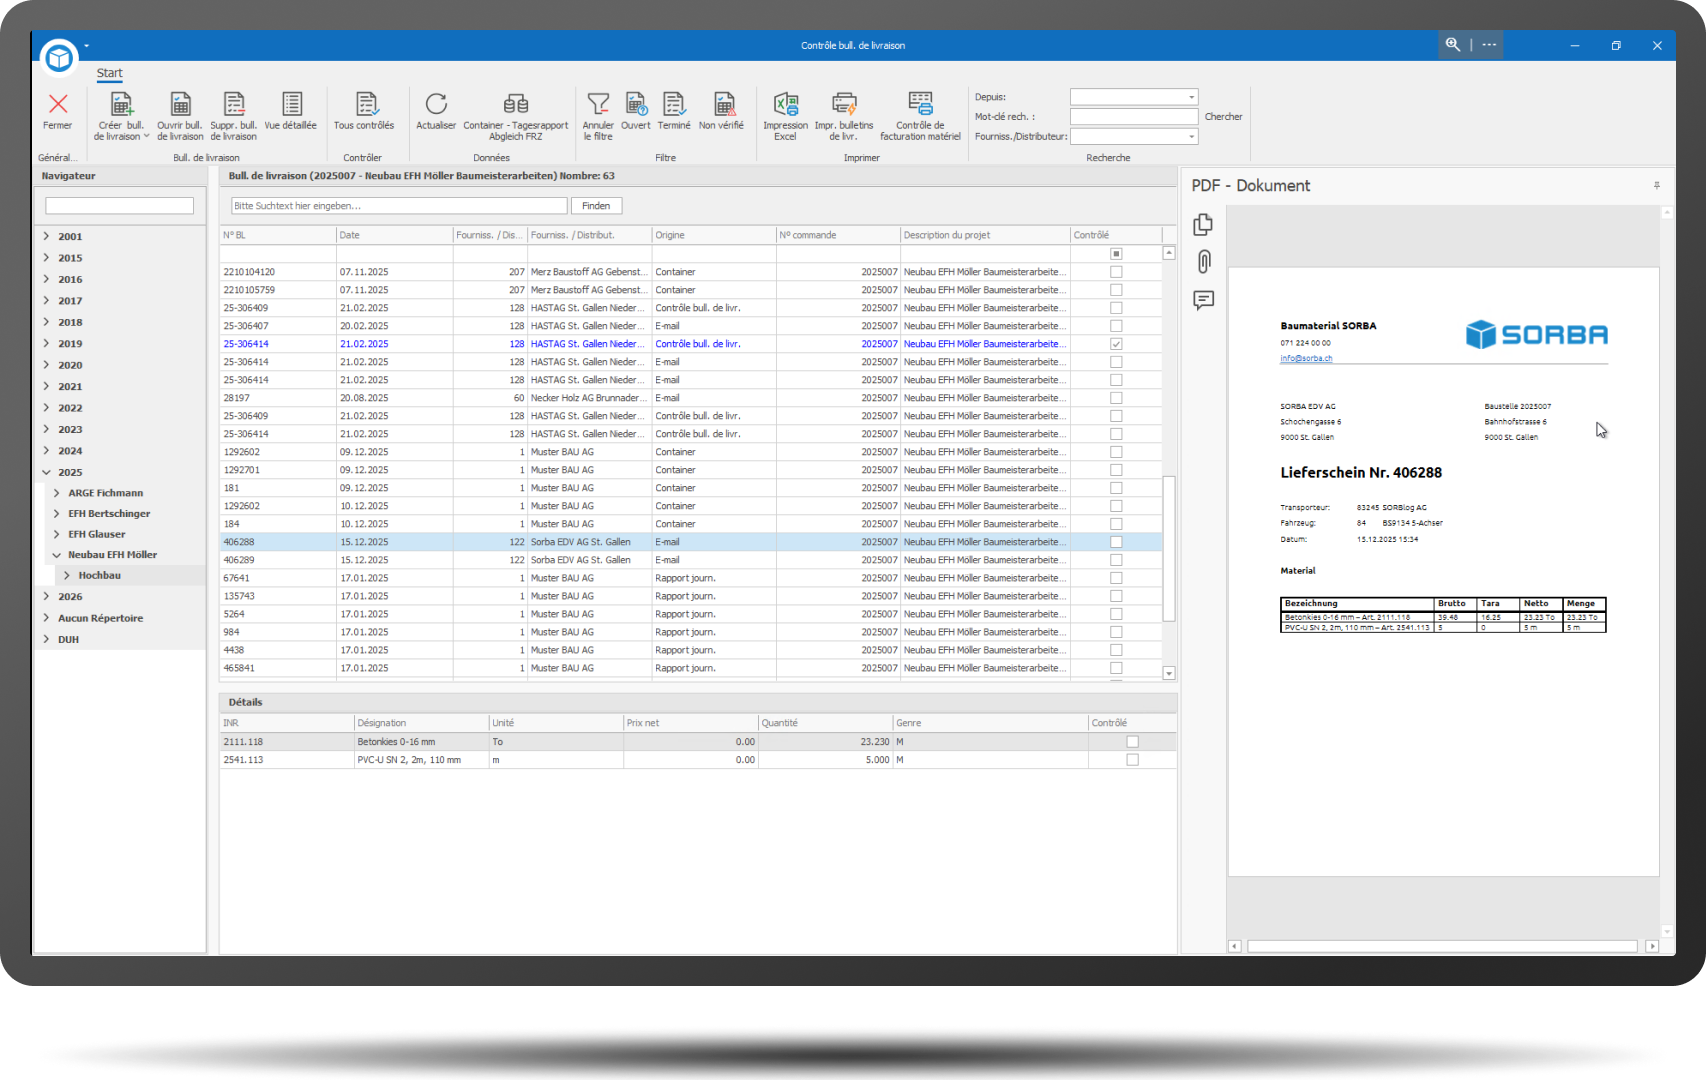
Task: Click the Fermer red X icon
Action: pos(58,104)
